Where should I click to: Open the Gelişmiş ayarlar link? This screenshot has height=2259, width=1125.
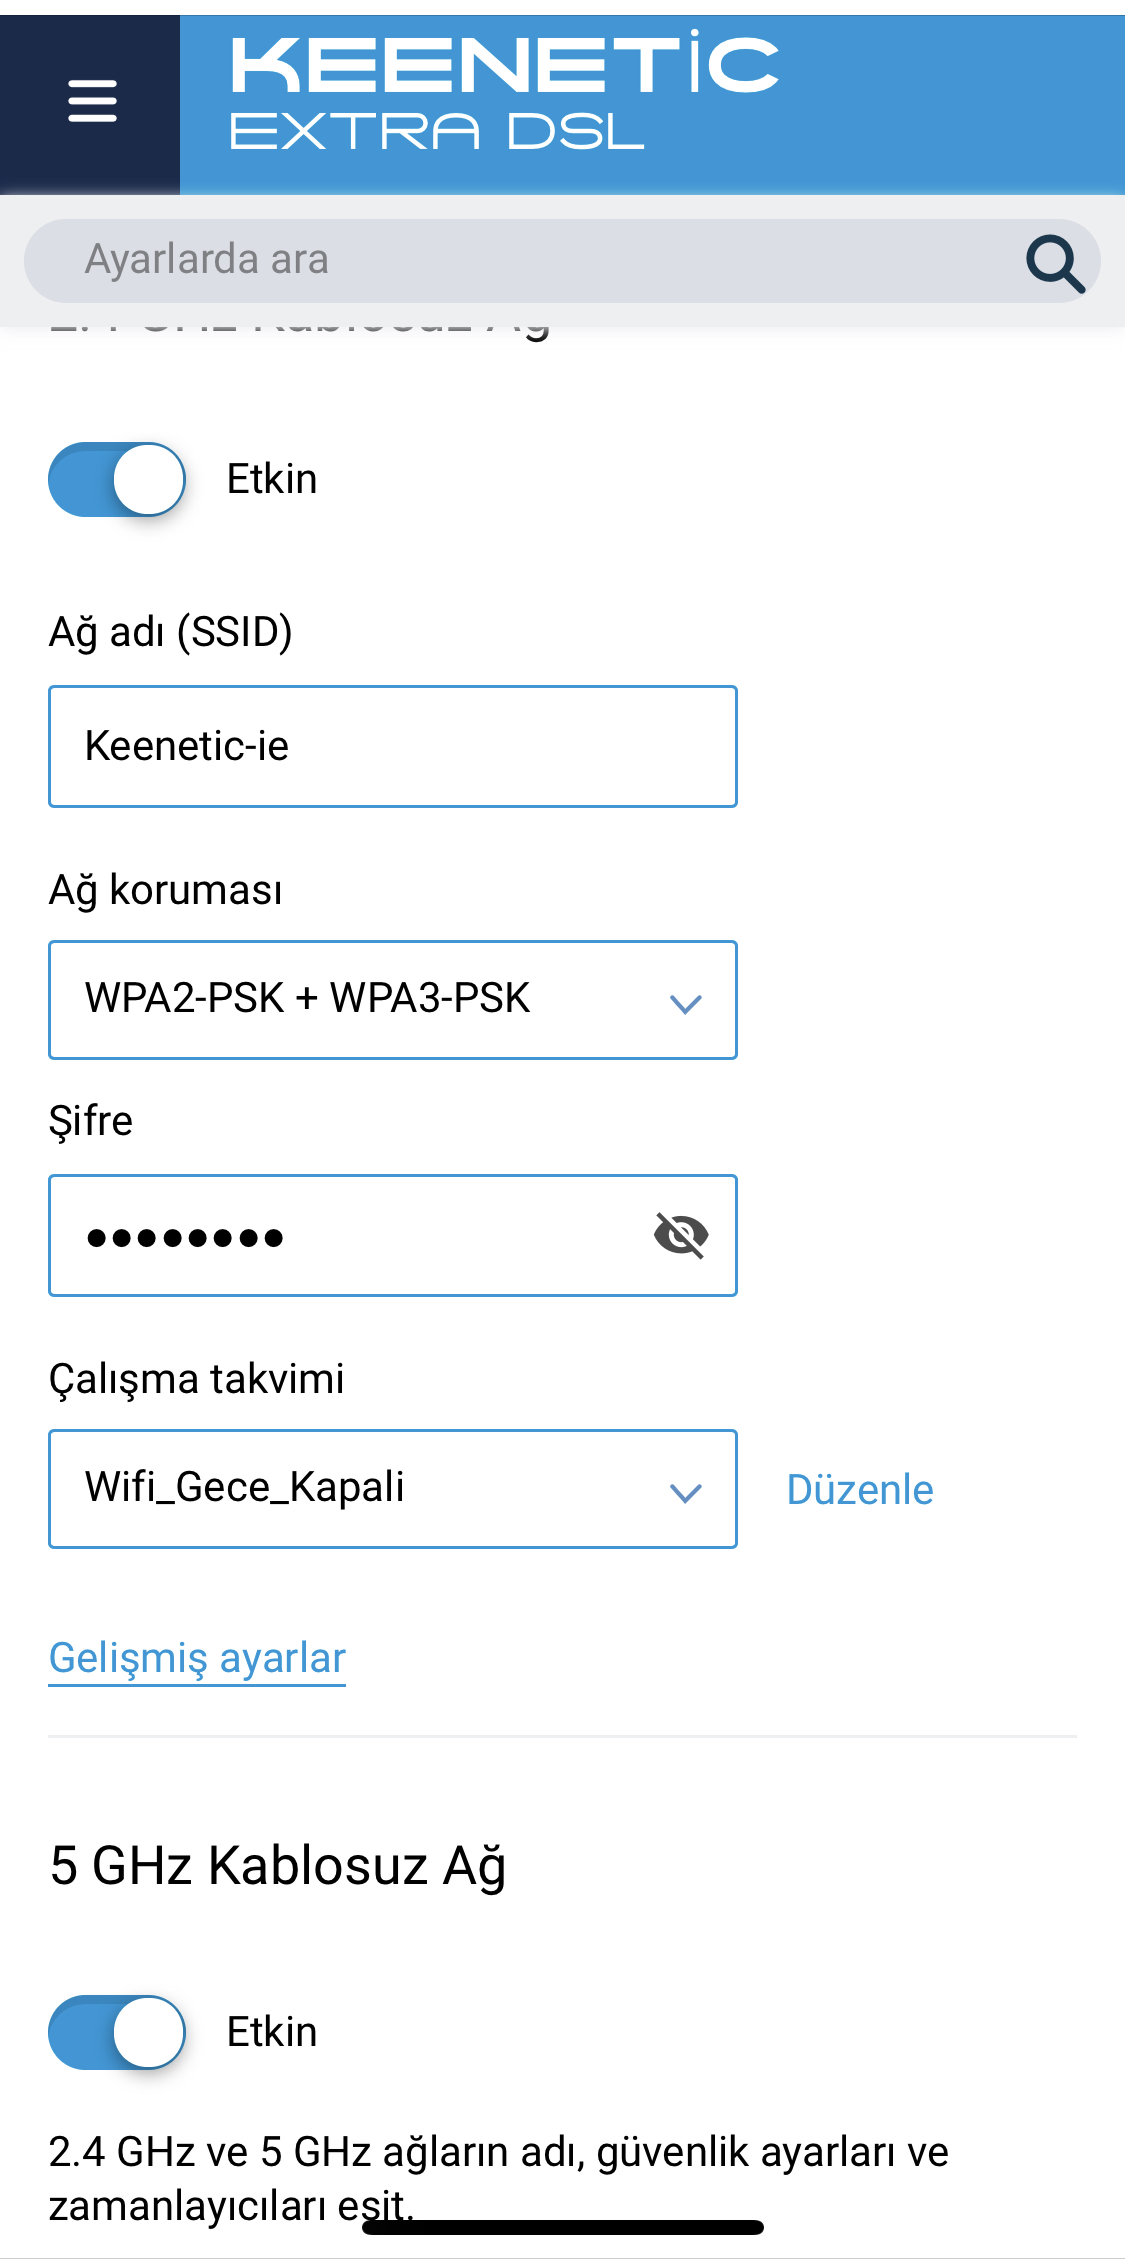[x=197, y=1658]
